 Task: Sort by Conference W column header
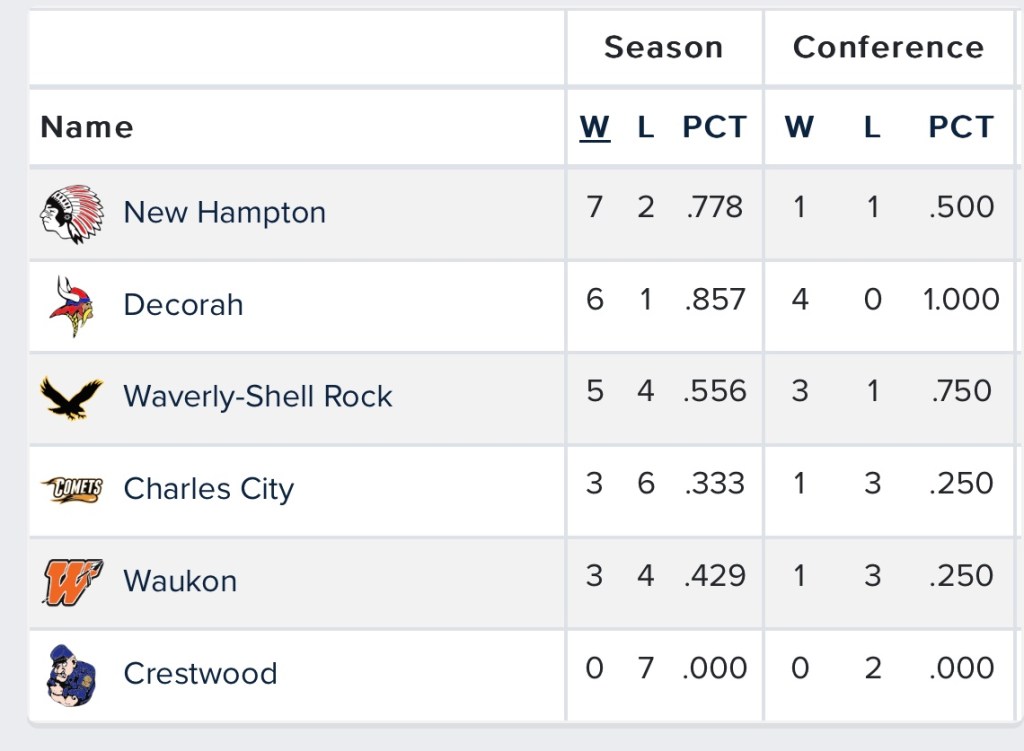pos(799,128)
